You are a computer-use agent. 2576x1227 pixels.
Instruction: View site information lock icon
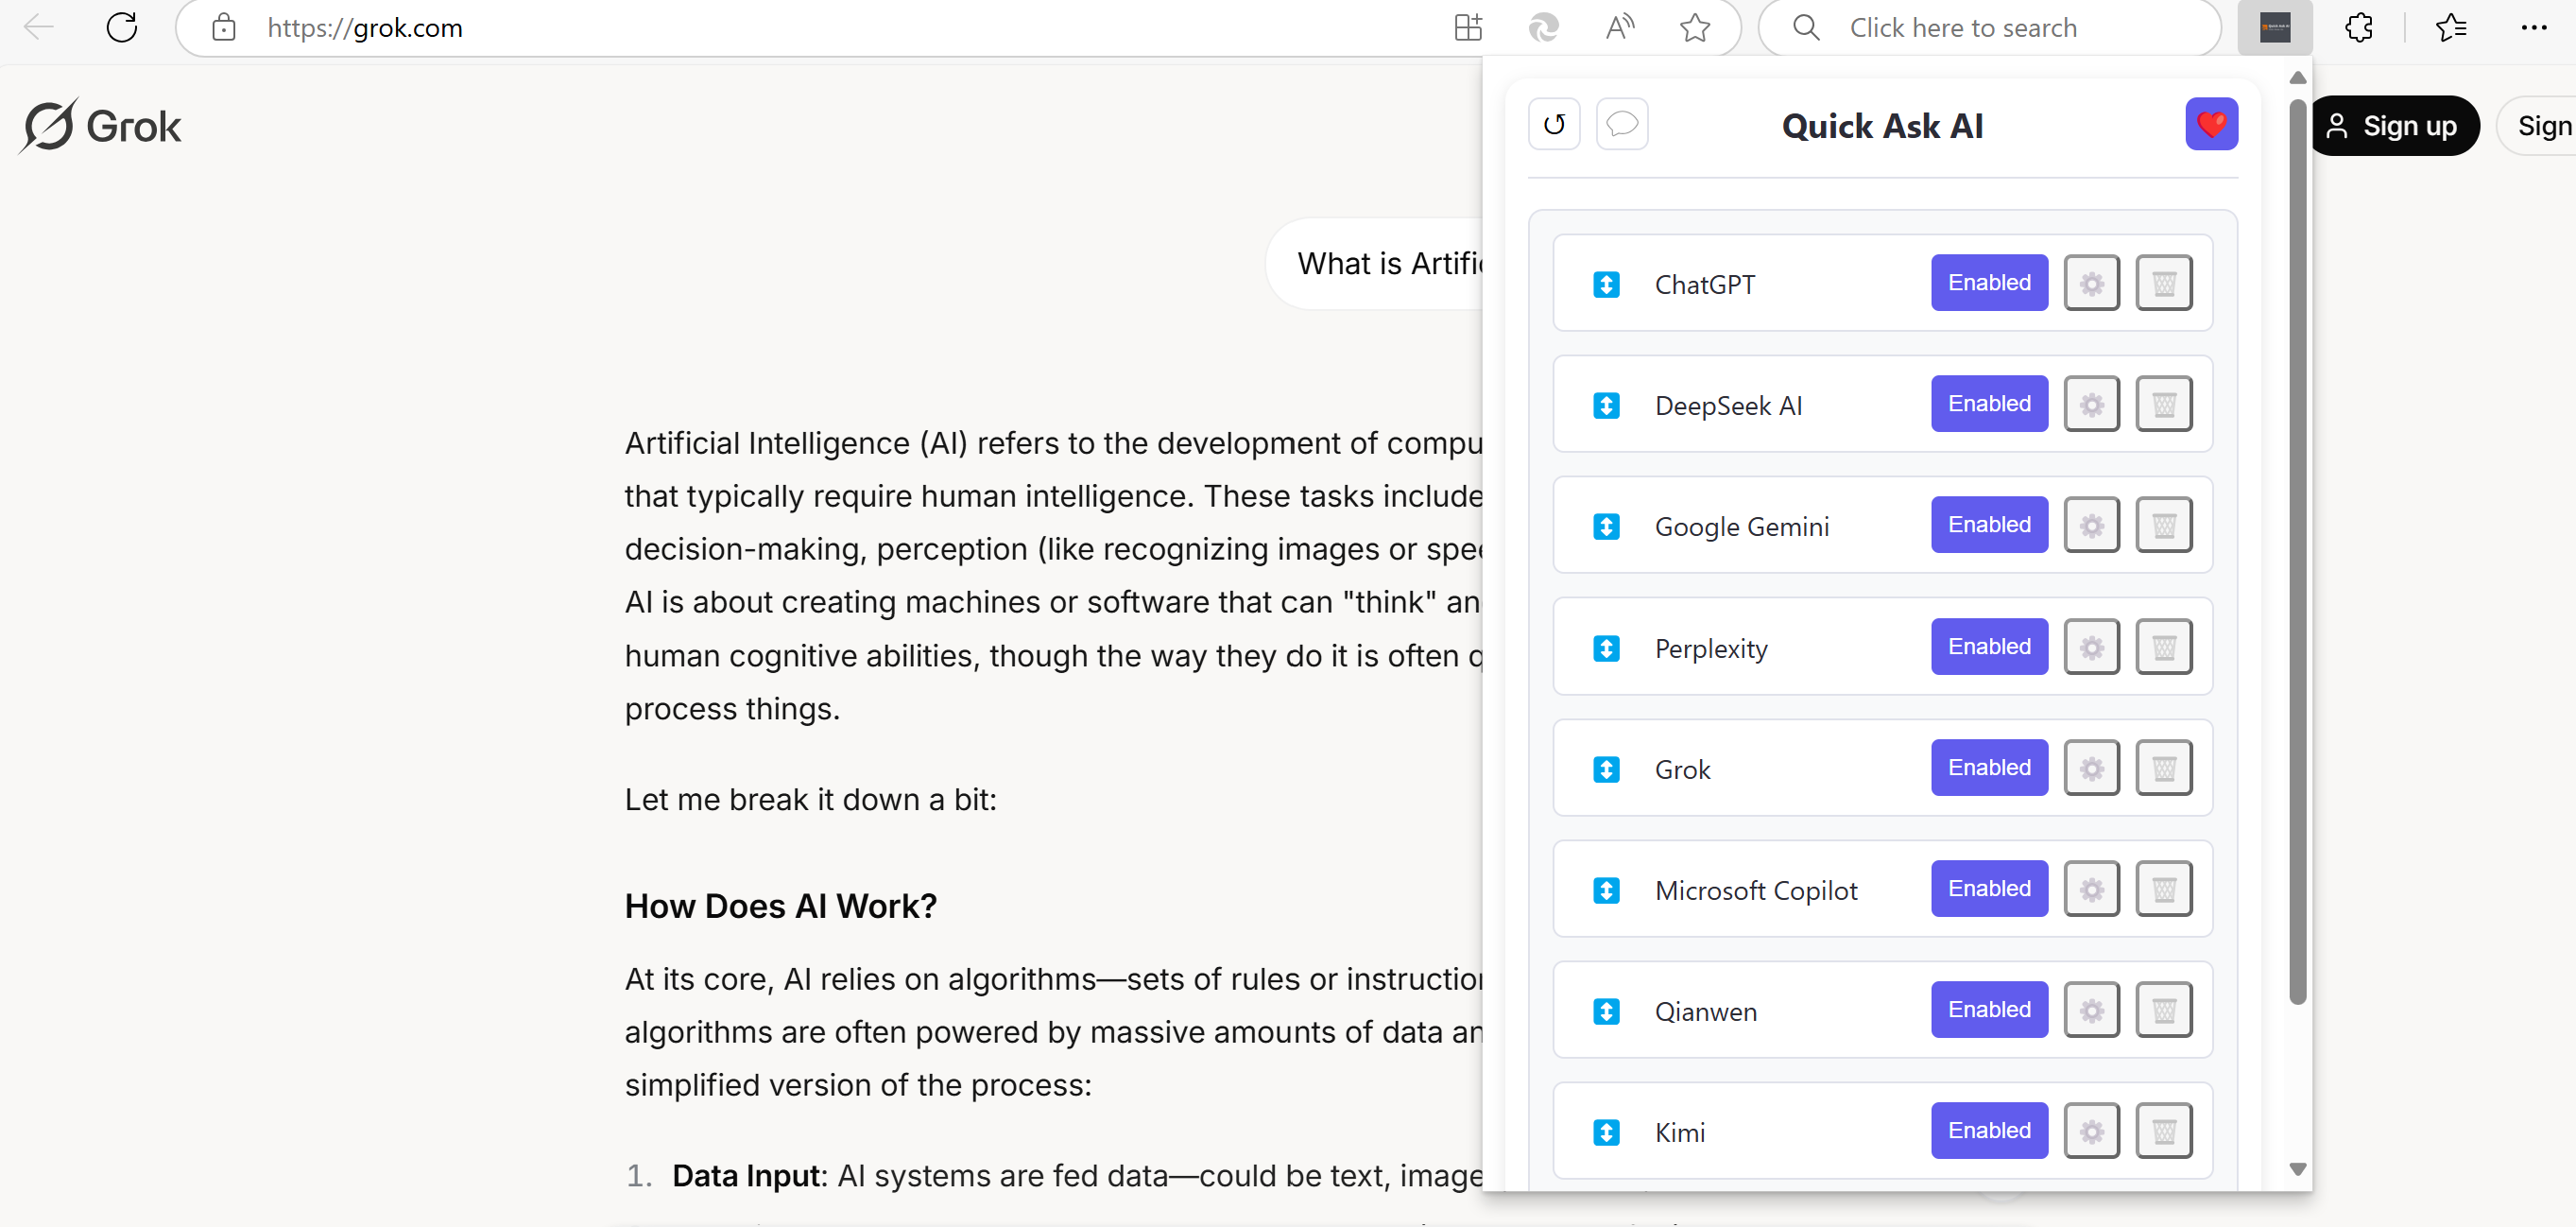[224, 27]
